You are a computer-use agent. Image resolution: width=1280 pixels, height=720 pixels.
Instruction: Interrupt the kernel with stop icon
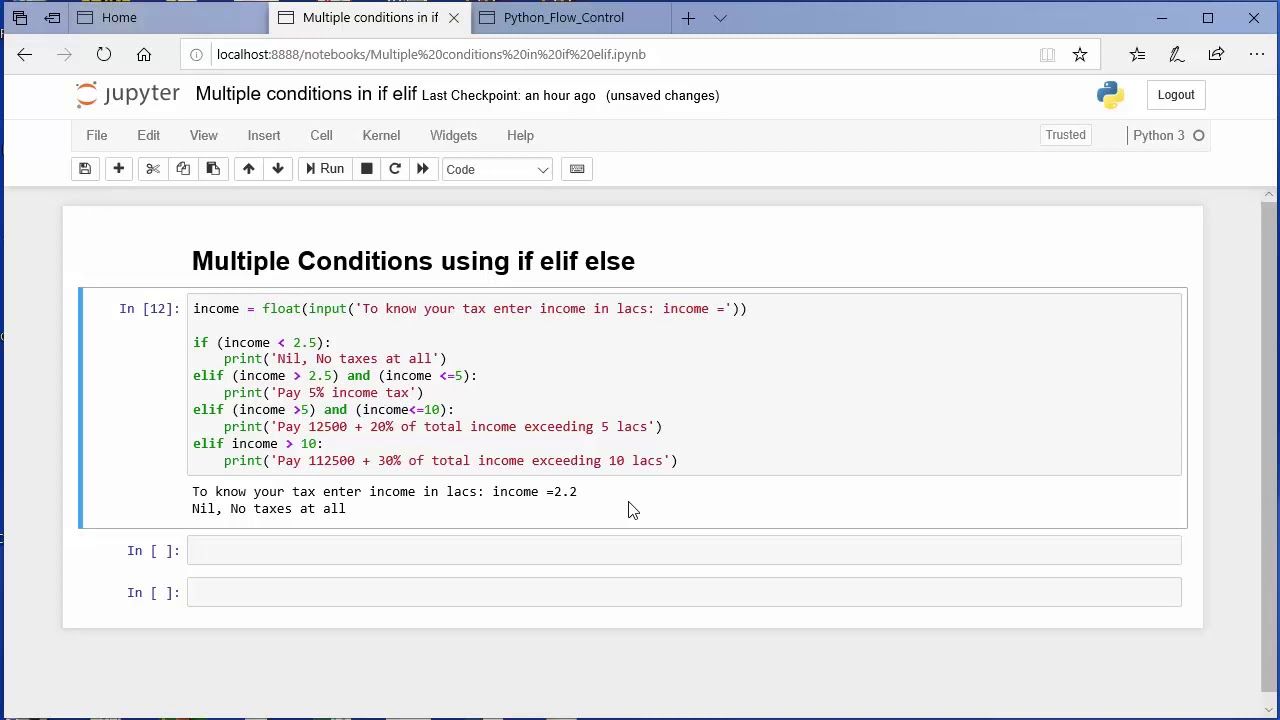(367, 169)
